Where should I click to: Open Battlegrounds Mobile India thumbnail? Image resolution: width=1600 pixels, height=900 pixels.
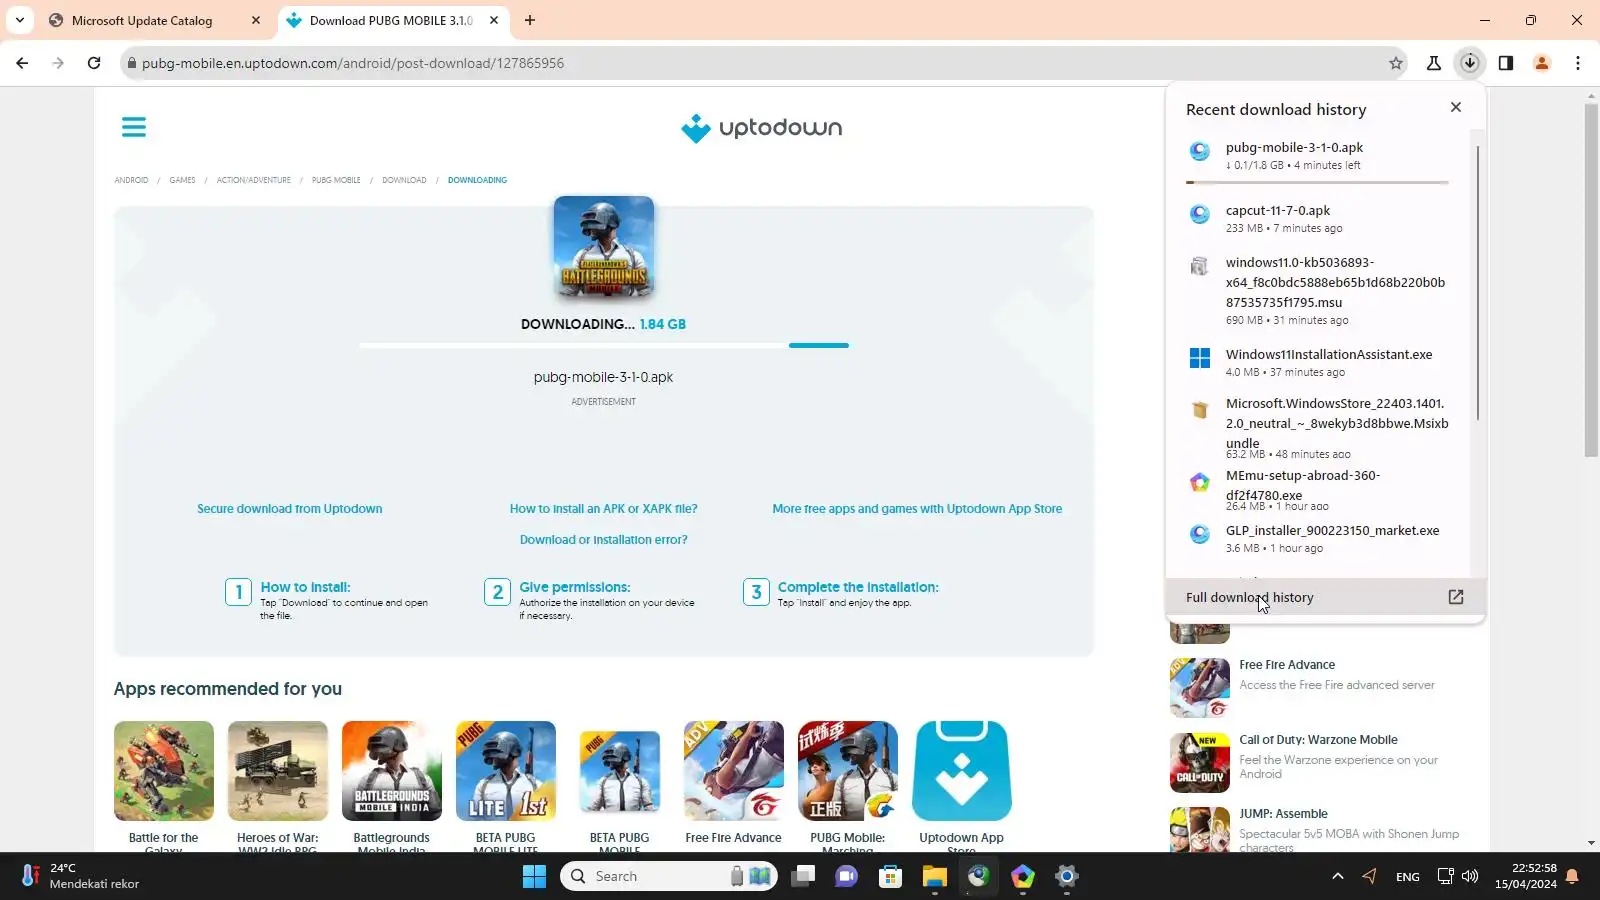[392, 771]
